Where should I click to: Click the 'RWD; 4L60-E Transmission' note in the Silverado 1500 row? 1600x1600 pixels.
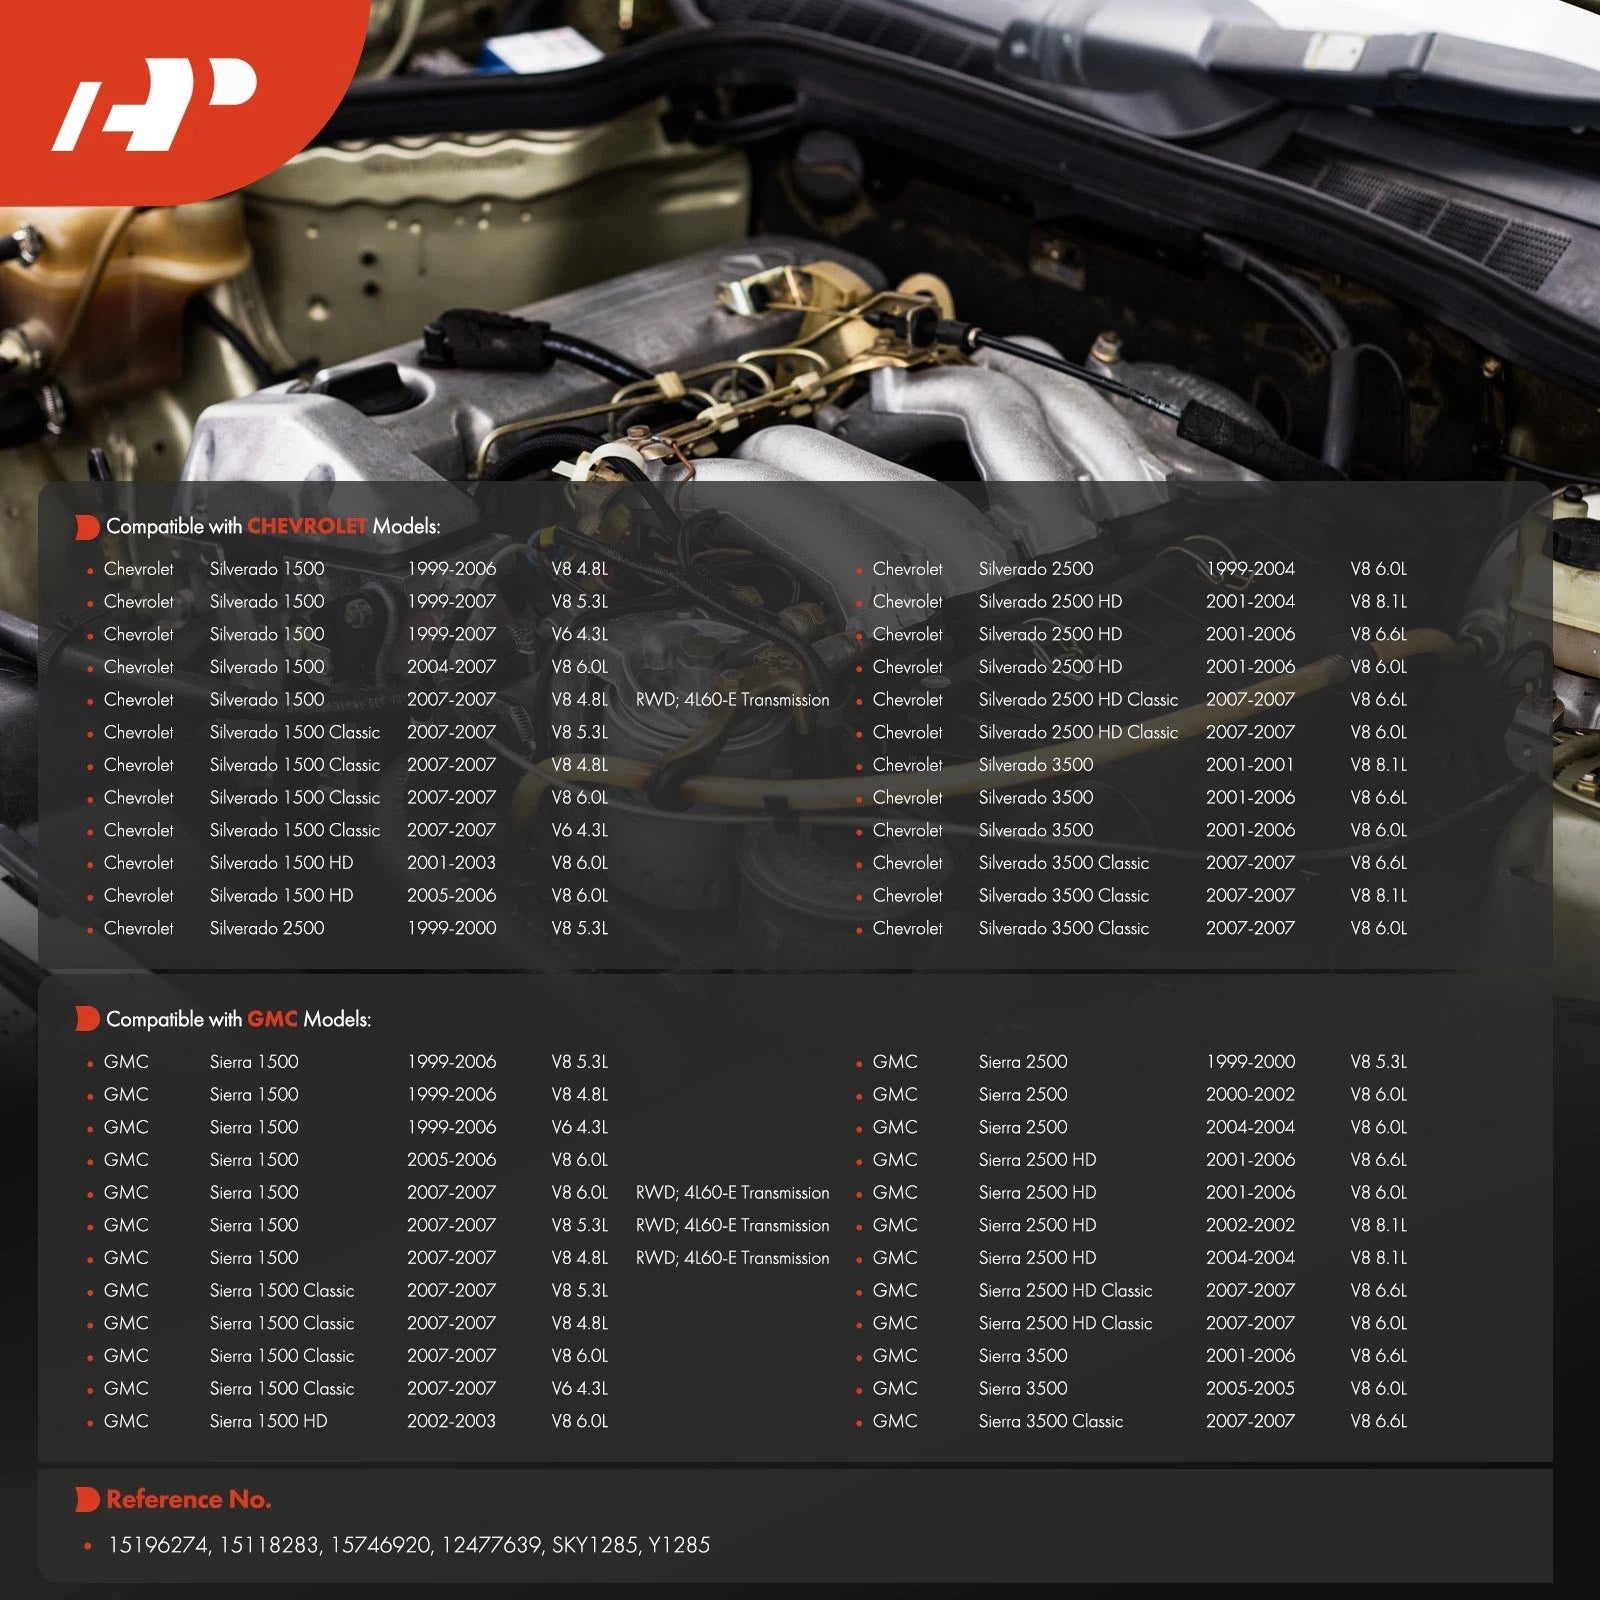point(732,700)
